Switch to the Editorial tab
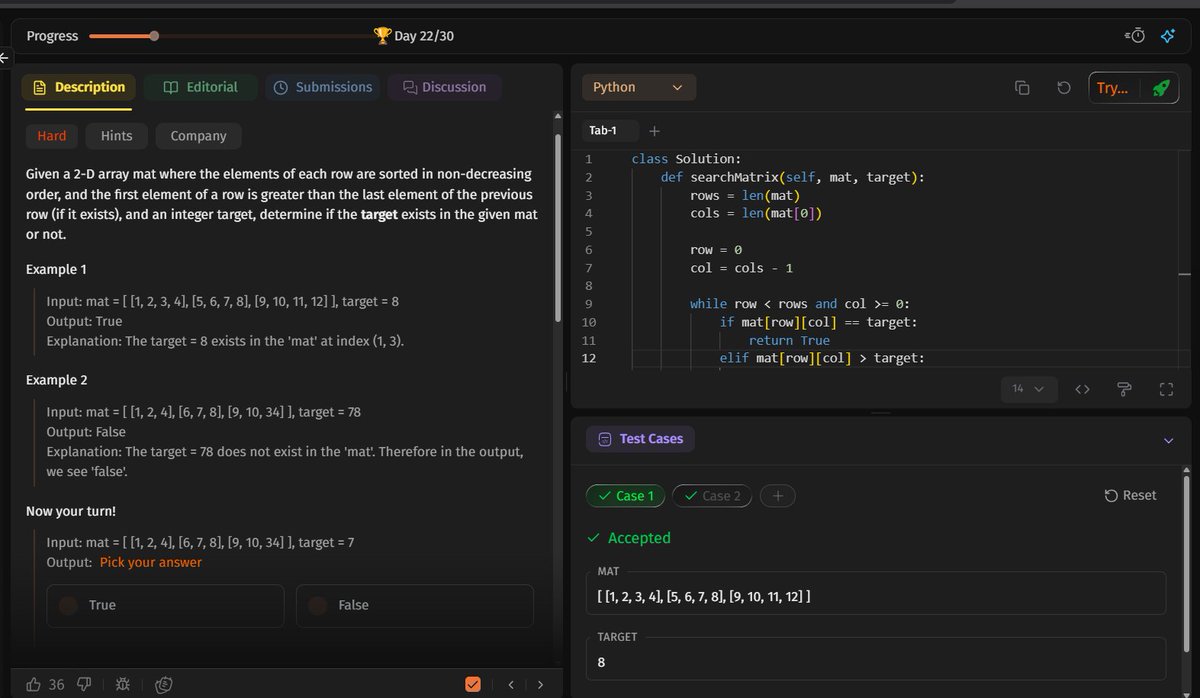This screenshot has height=698, width=1200. click(201, 88)
